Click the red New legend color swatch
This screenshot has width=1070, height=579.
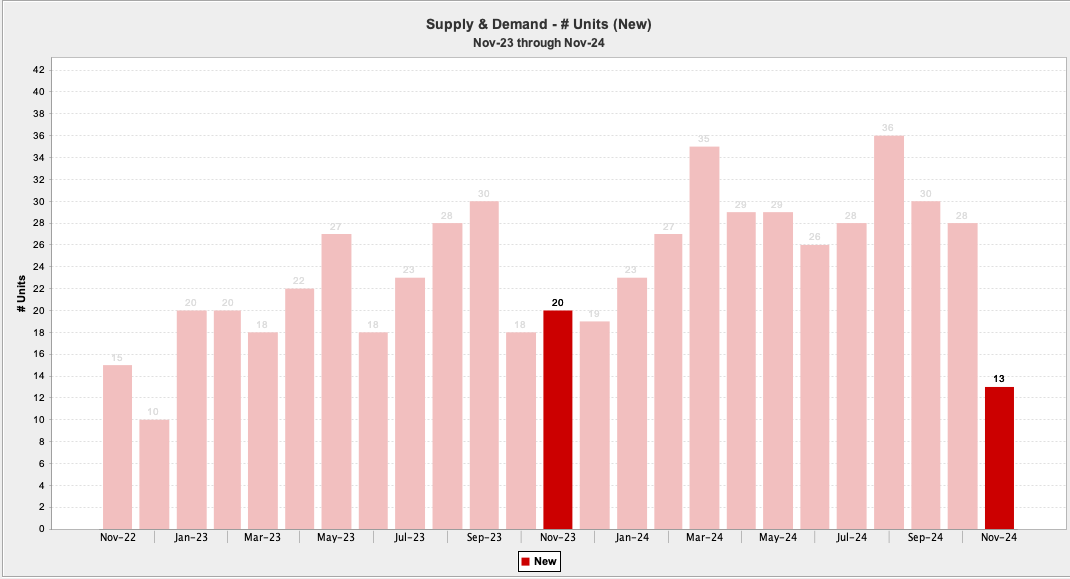[x=525, y=562]
